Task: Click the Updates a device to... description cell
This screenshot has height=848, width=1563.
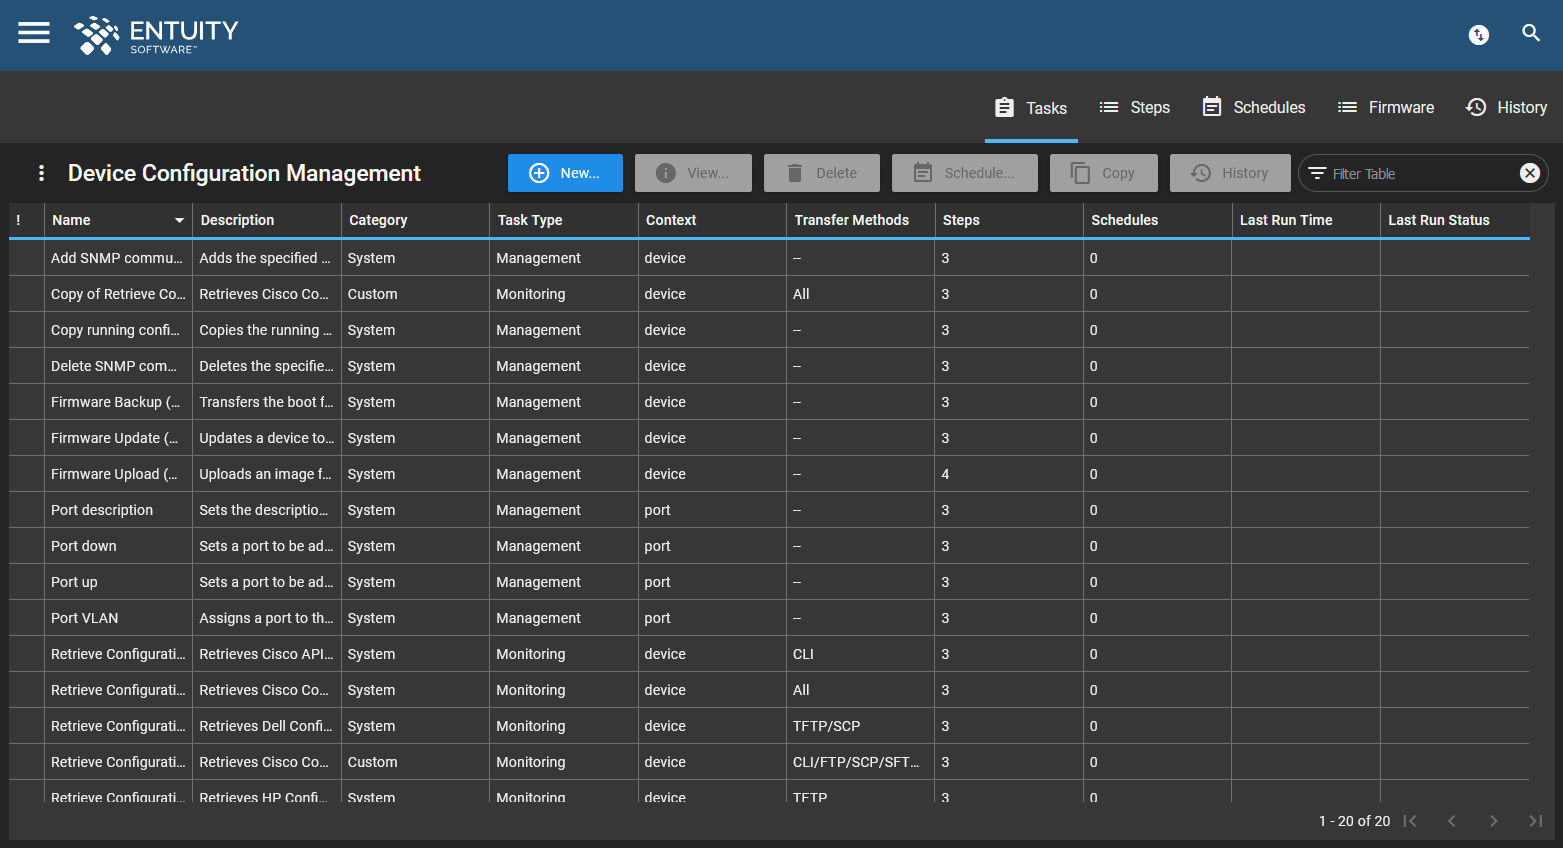Action: 266,438
